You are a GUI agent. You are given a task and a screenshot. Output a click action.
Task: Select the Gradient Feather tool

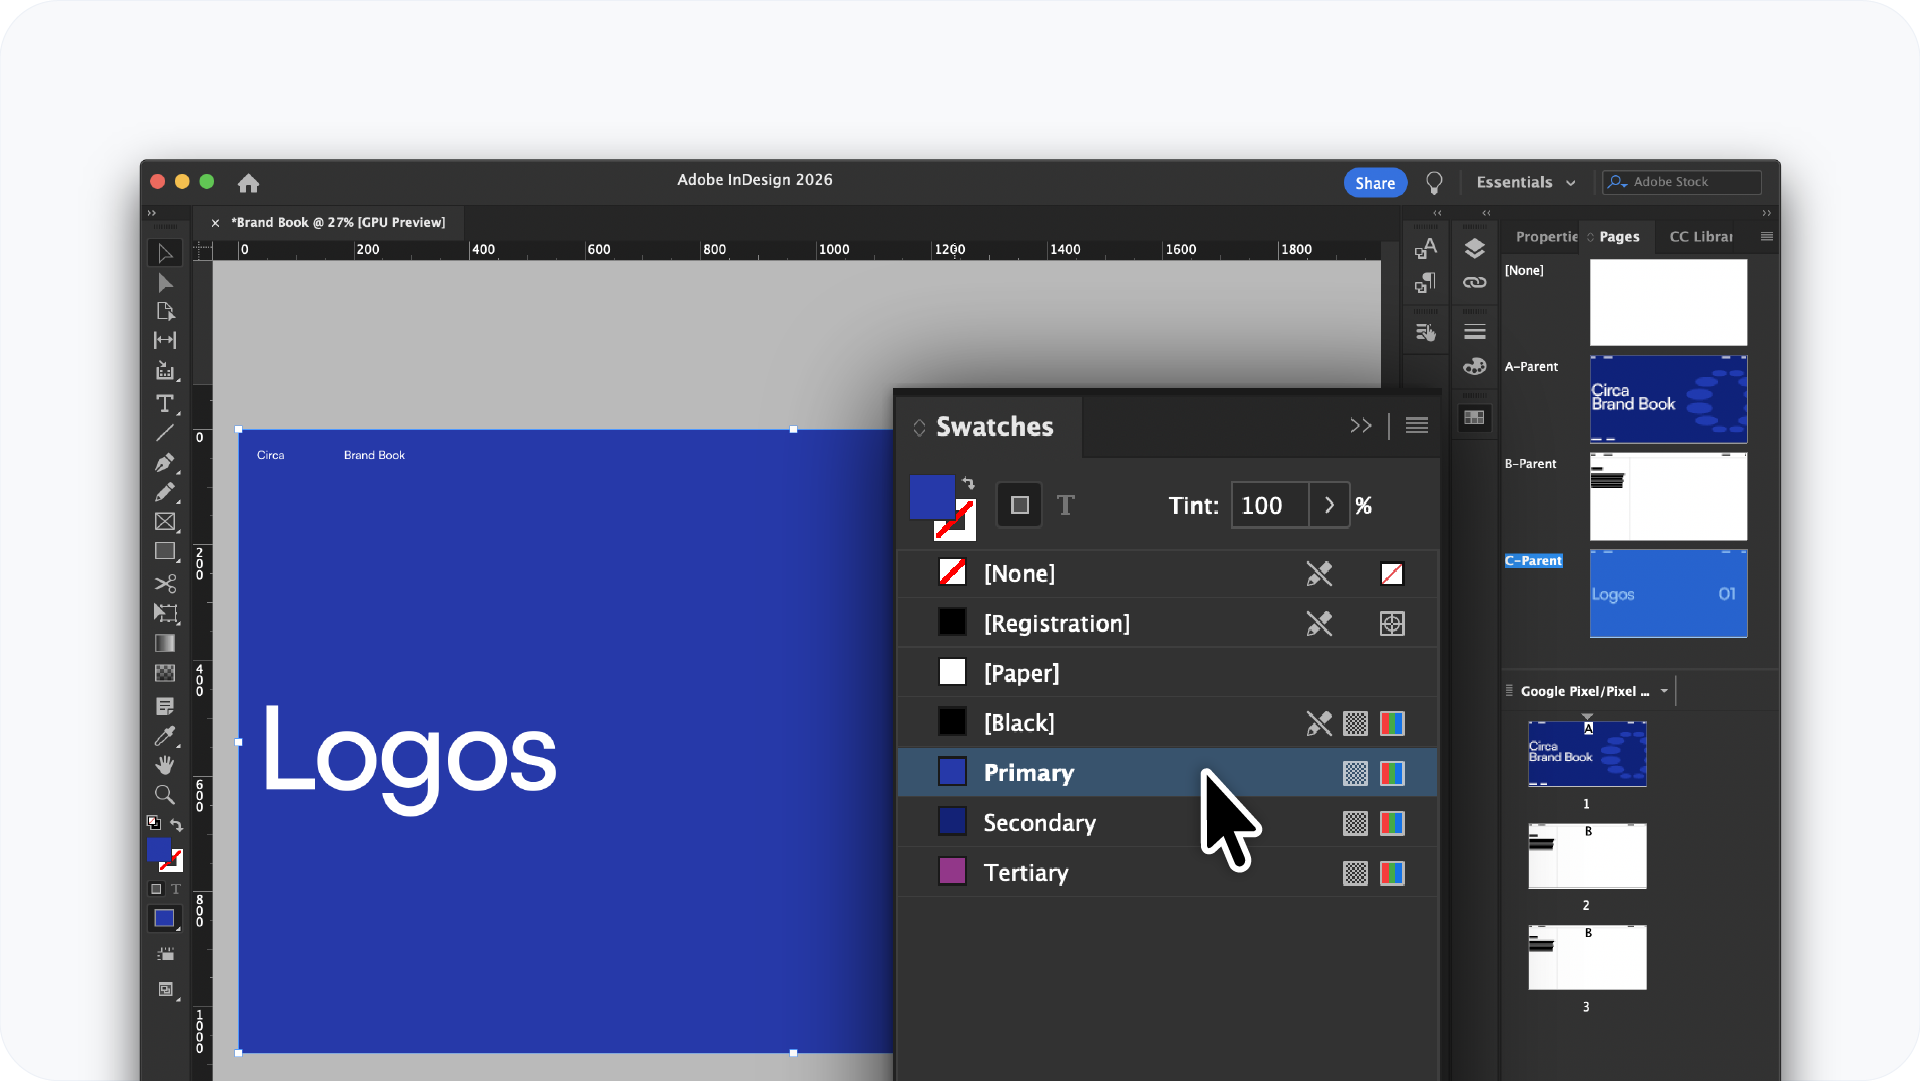tap(165, 673)
